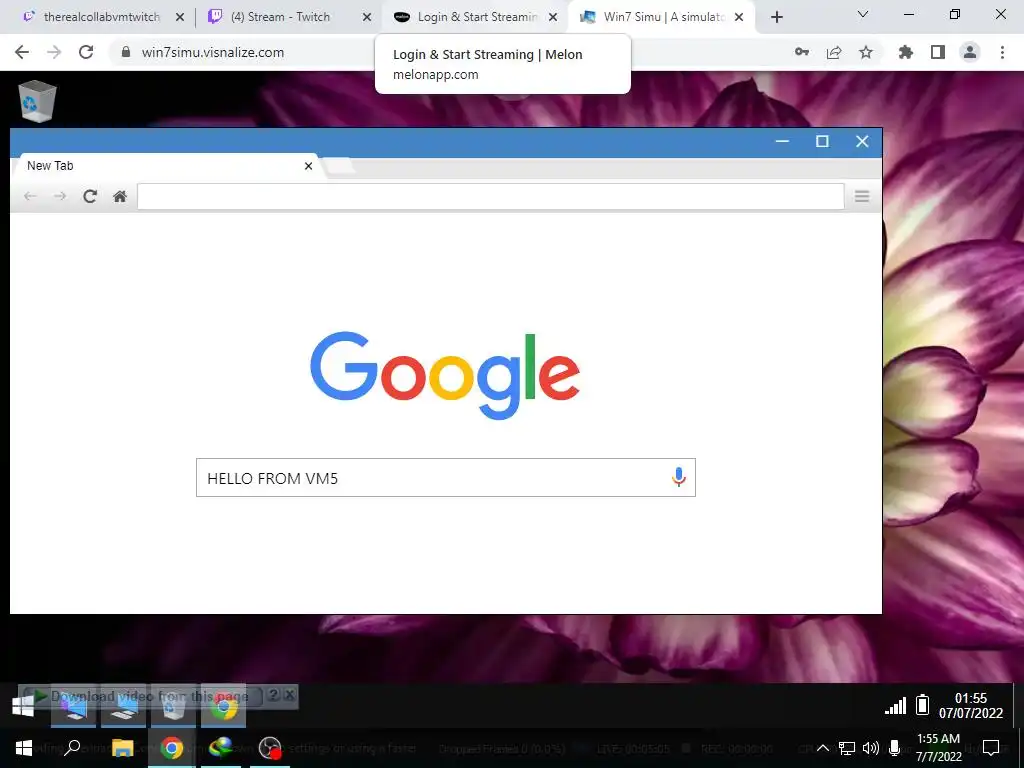Open a new tab in the simulated browser
This screenshot has height=768, width=1024.
point(340,166)
